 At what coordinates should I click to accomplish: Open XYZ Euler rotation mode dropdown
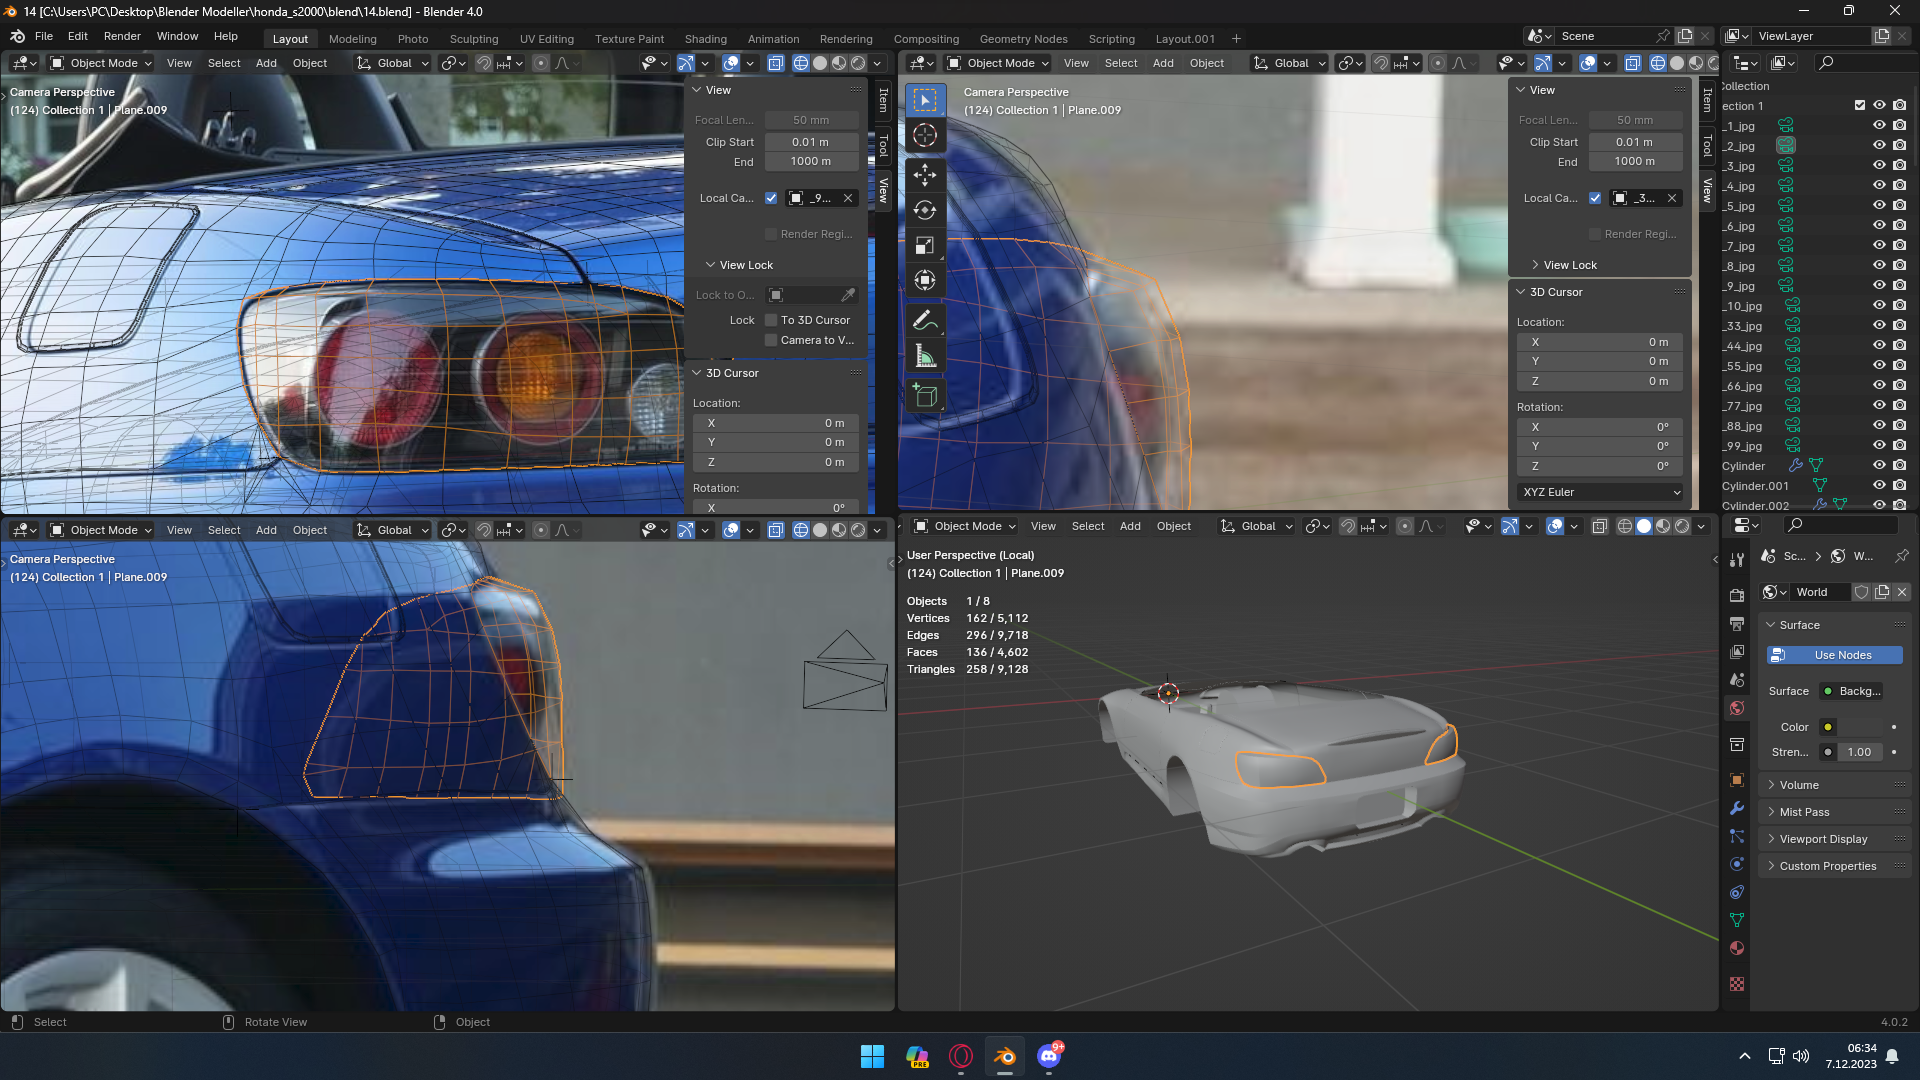tap(1600, 492)
